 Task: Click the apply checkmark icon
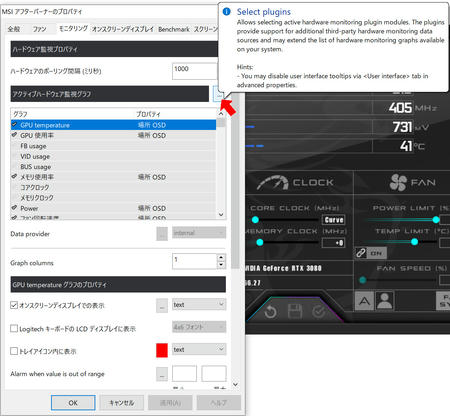[x=318, y=312]
